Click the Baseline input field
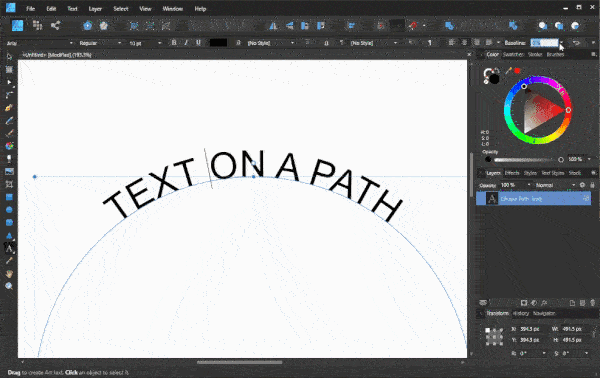 544,43
